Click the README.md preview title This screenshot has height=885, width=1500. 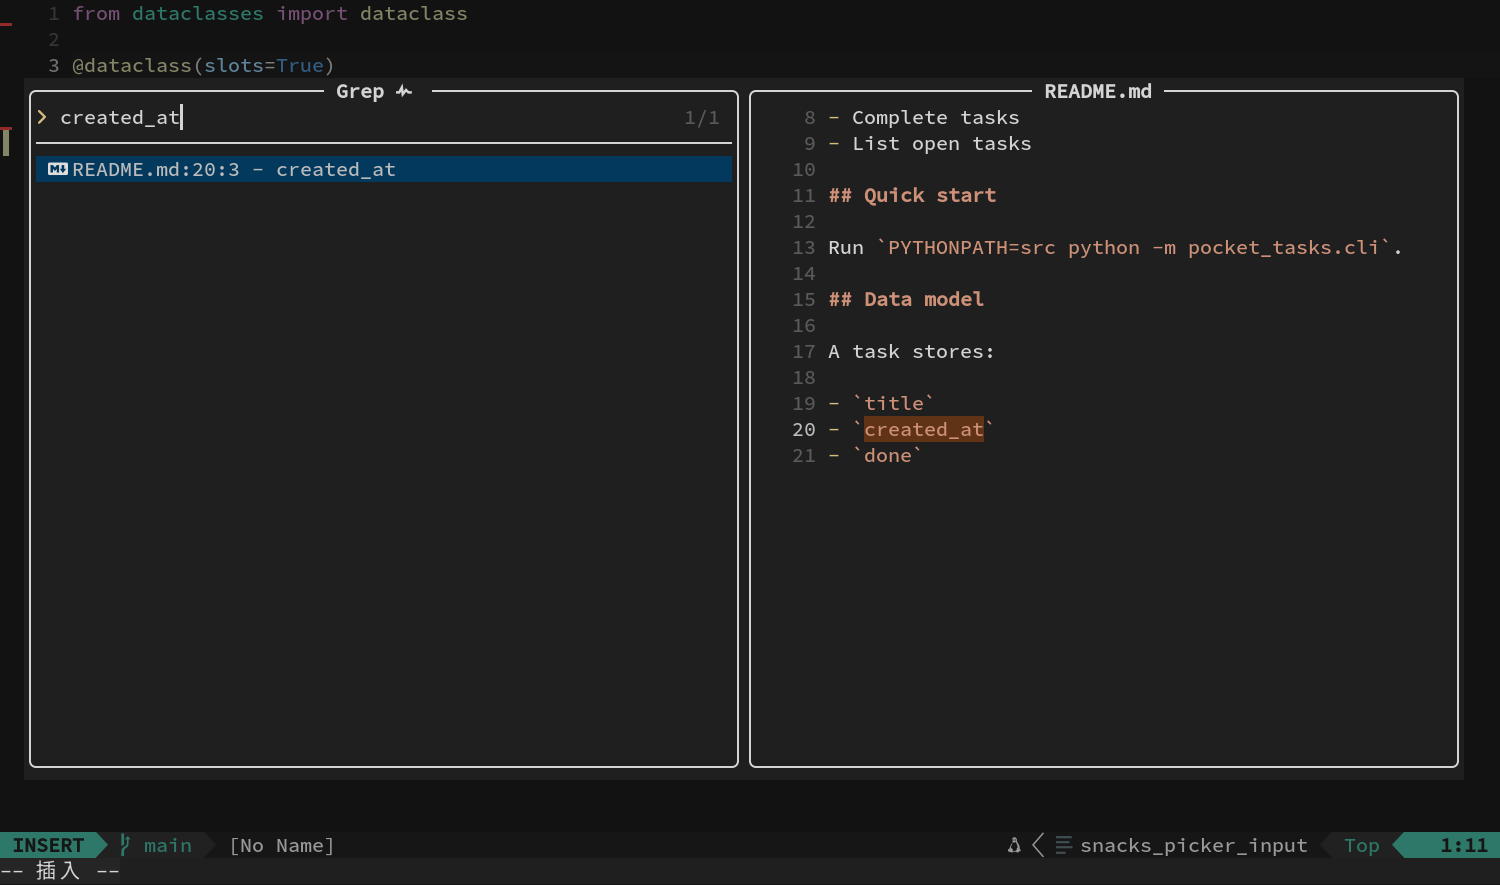(1098, 91)
